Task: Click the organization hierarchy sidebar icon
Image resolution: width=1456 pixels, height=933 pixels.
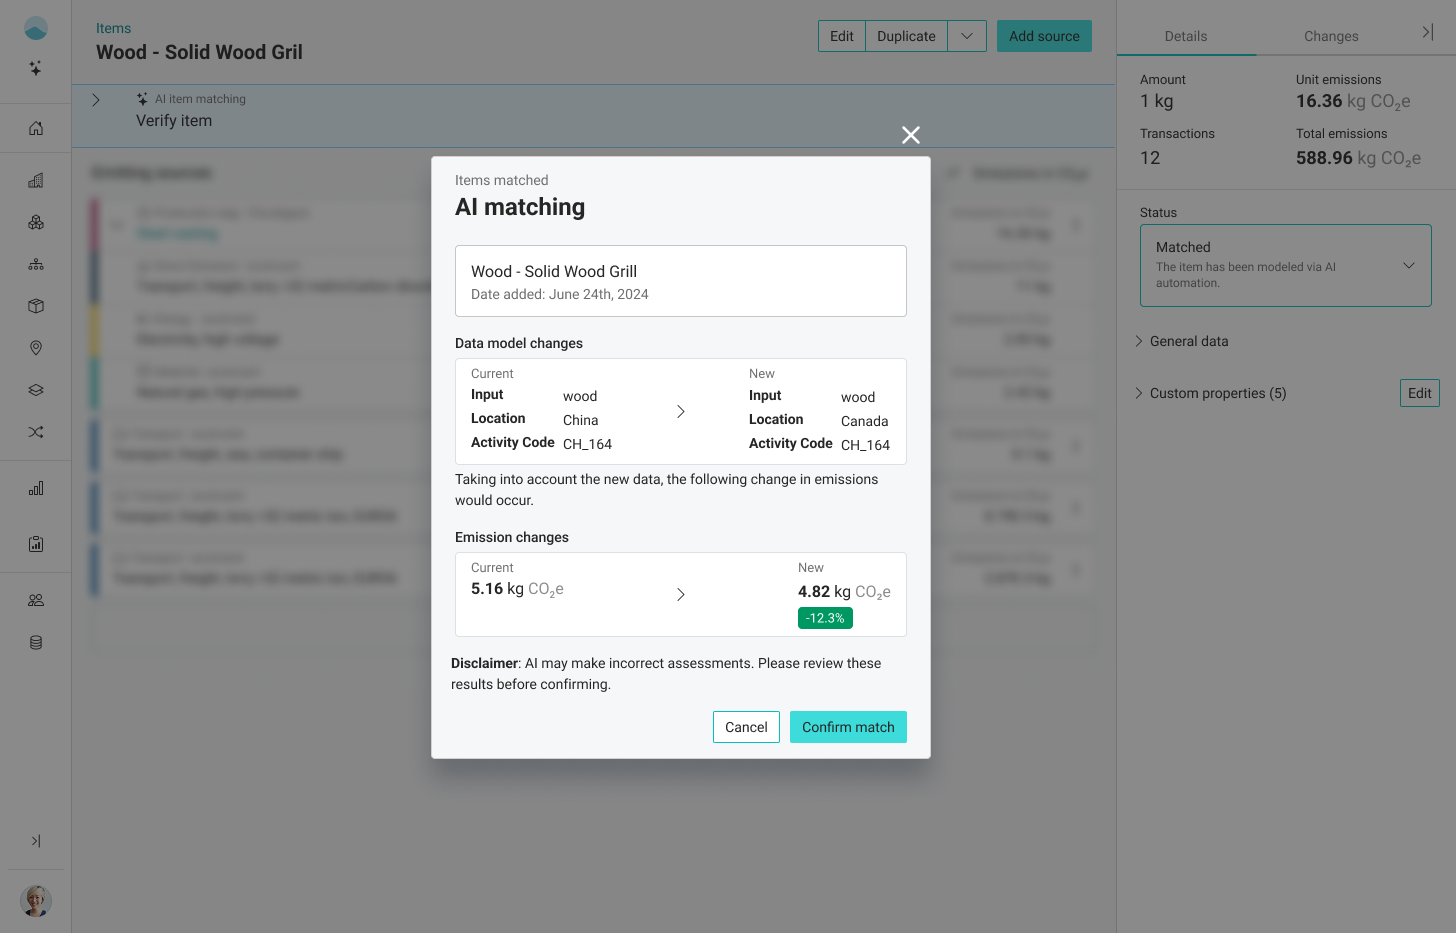Action: coord(36,264)
